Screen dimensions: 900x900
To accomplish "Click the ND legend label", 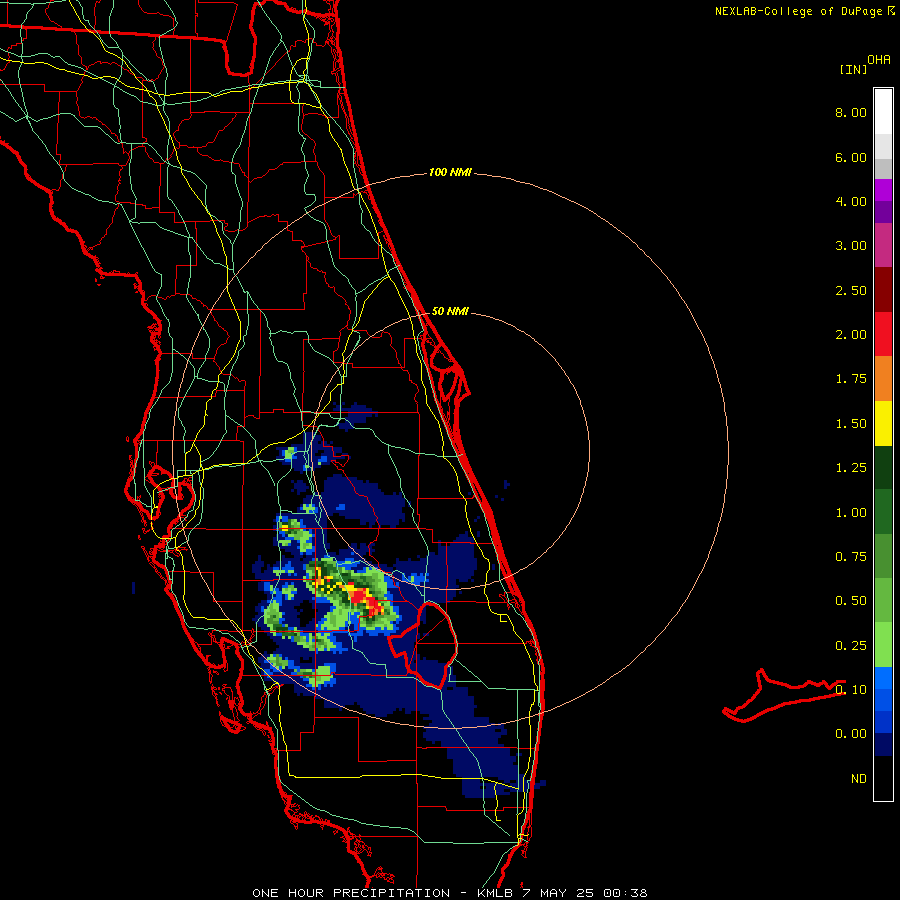I will [859, 779].
